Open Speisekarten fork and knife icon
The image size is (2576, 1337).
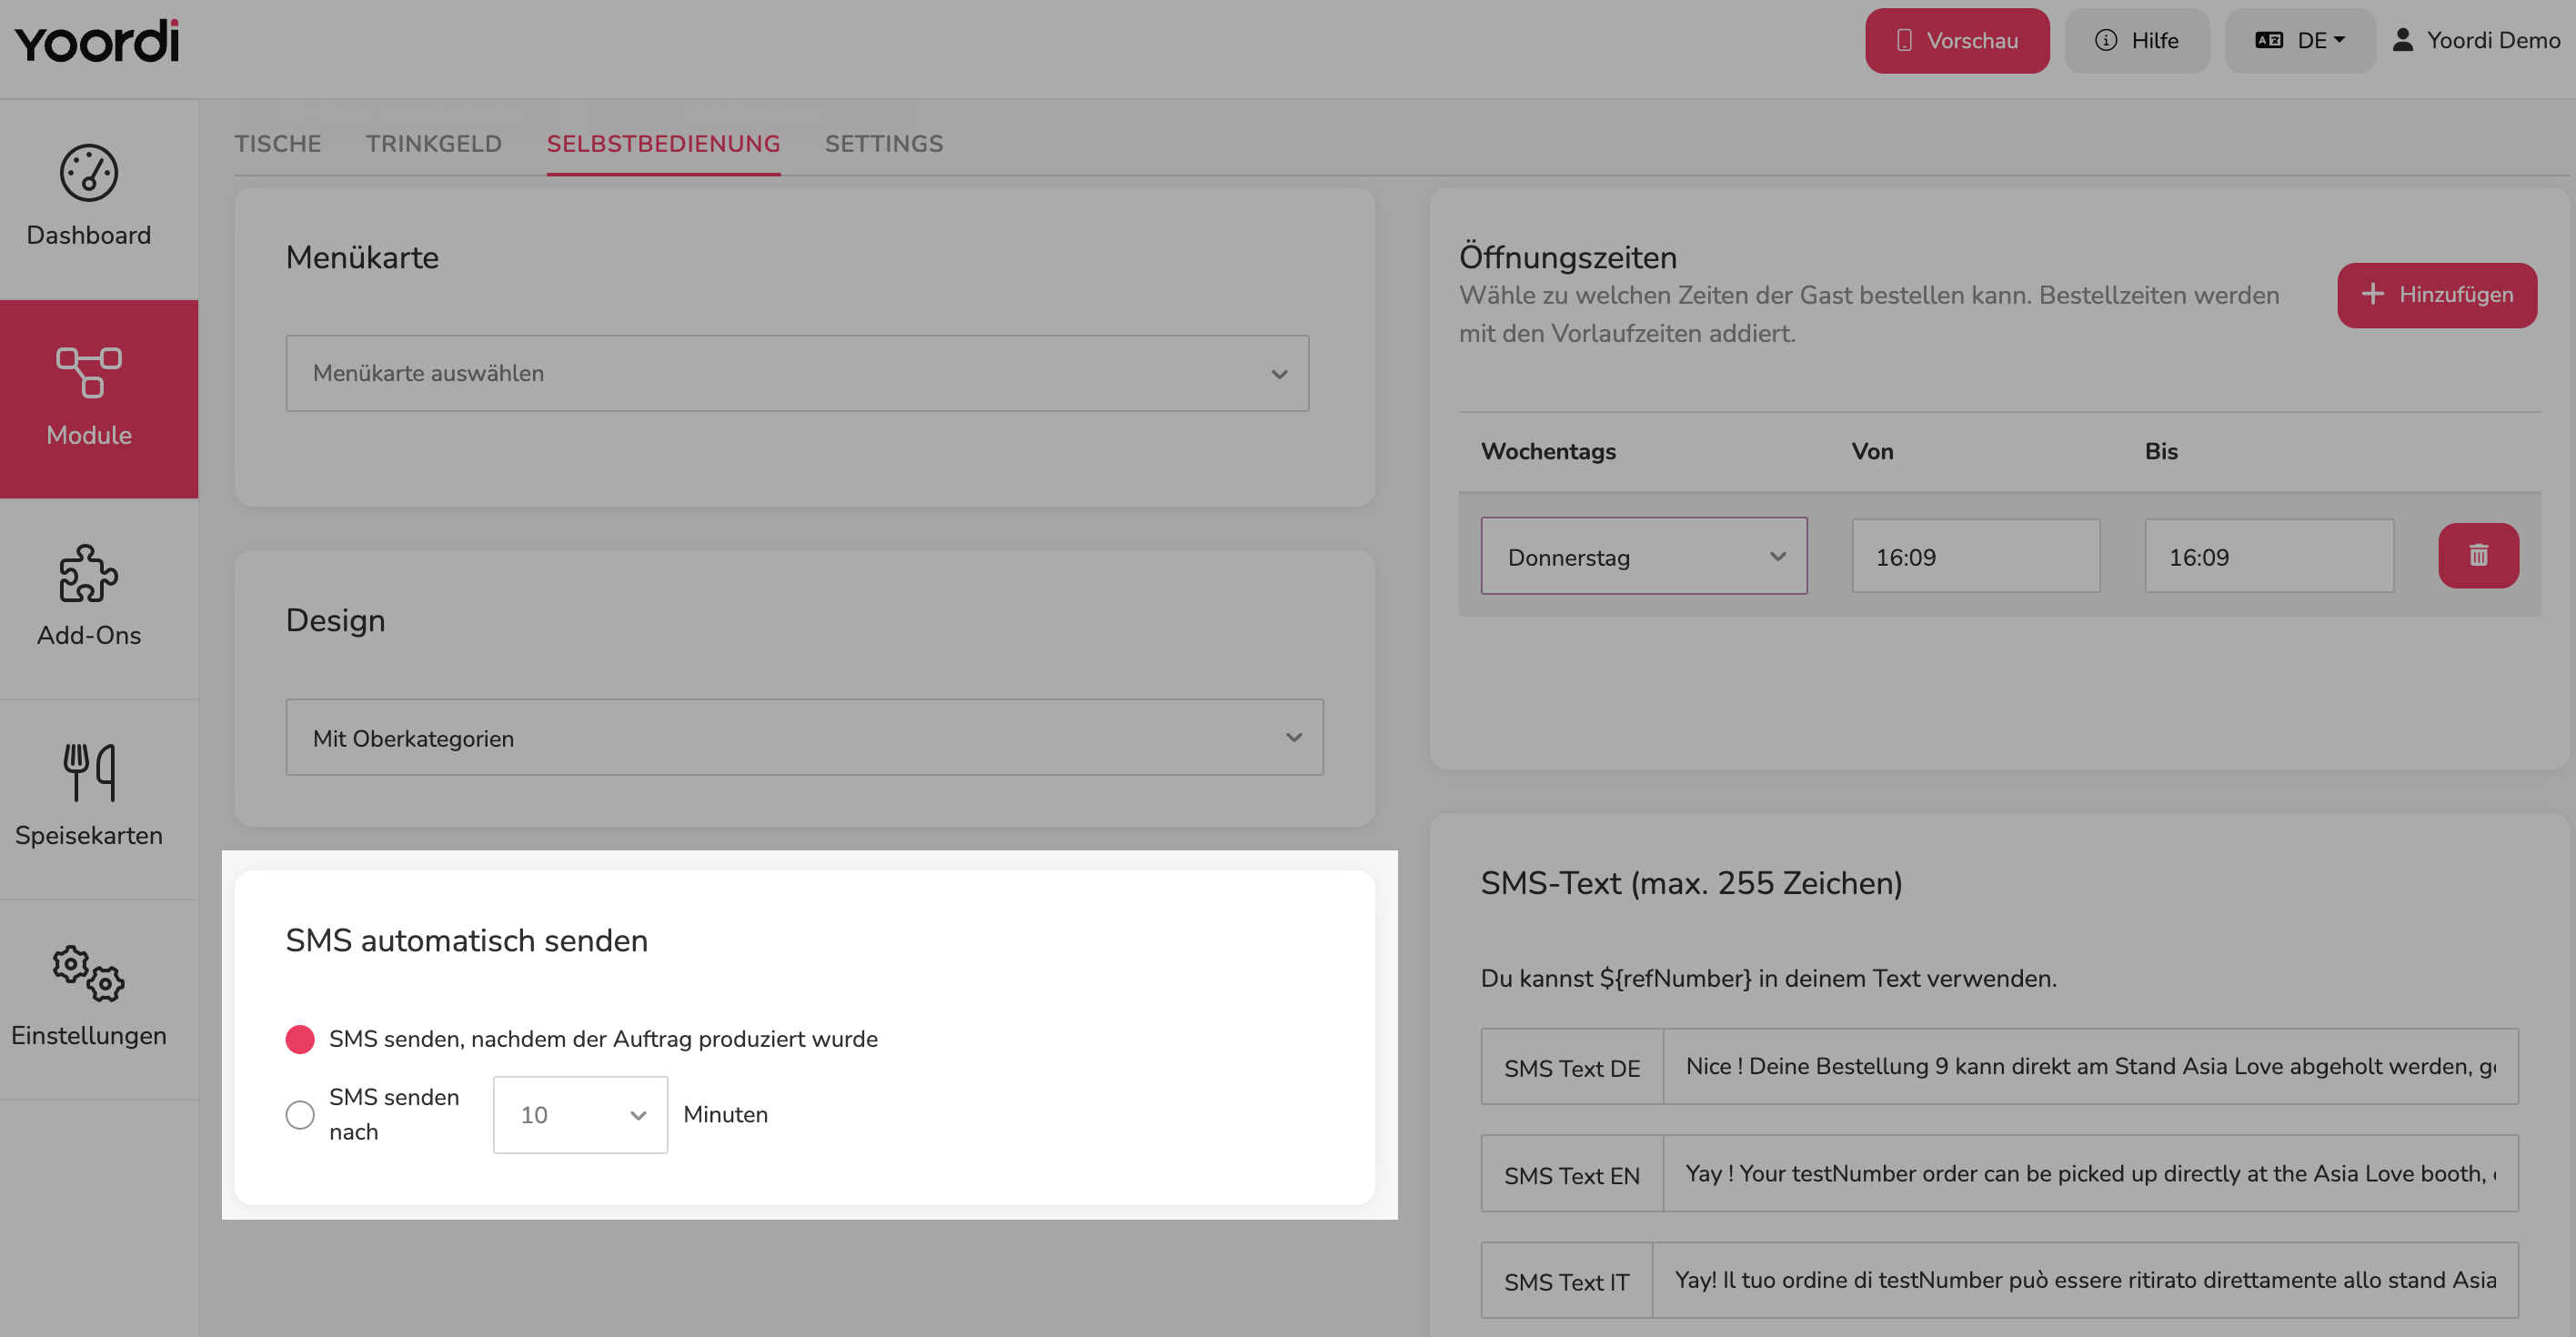pos(89,772)
